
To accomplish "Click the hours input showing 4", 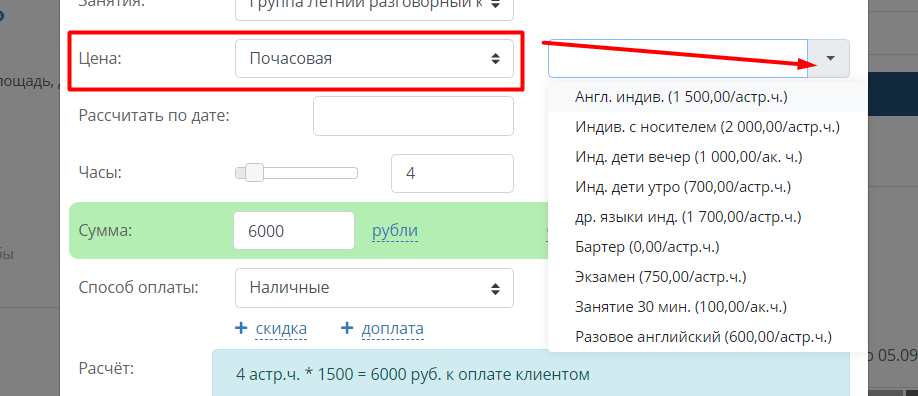I will [452, 173].
